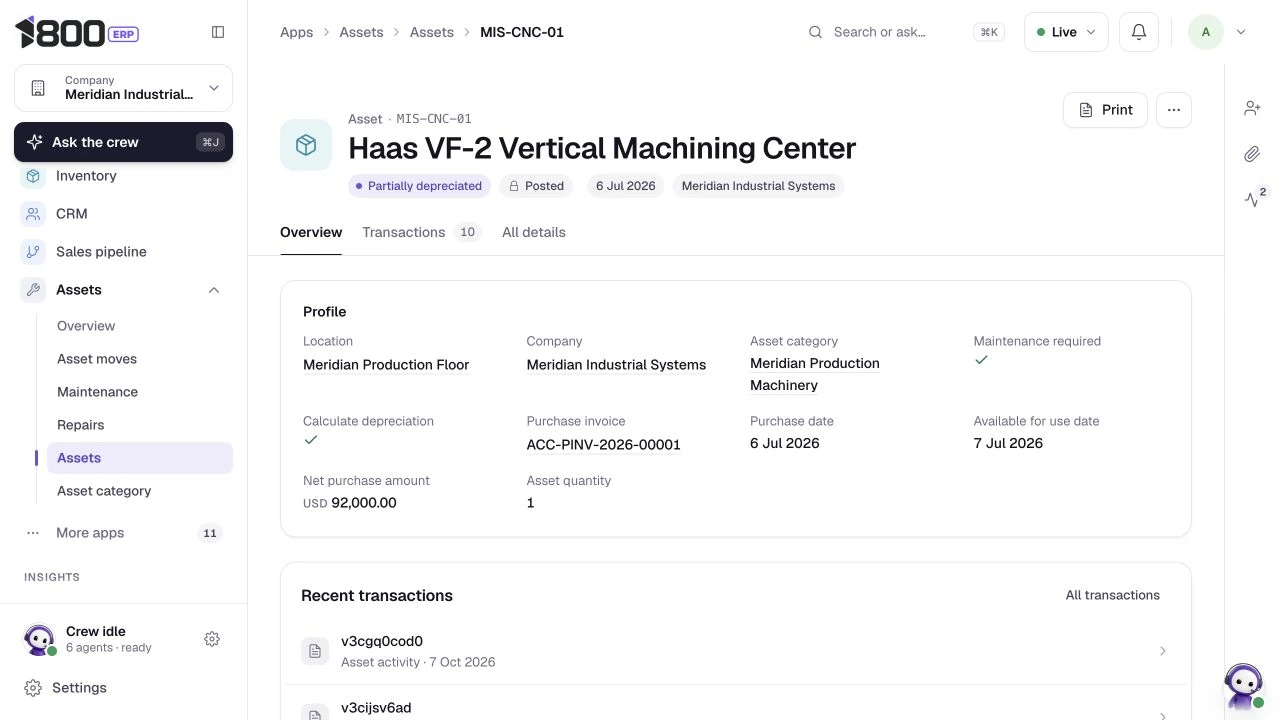Click the document icon of v3cgq0cod0
Screen dimensions: 1280x720
tap(315, 651)
